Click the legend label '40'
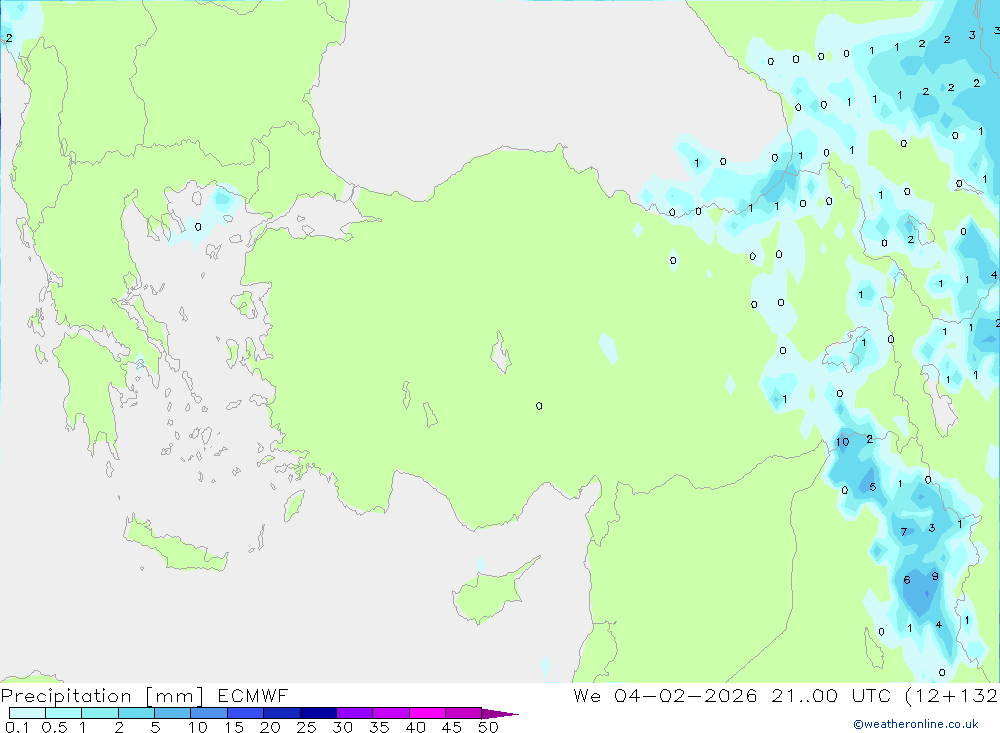1000x733 pixels. 416,727
